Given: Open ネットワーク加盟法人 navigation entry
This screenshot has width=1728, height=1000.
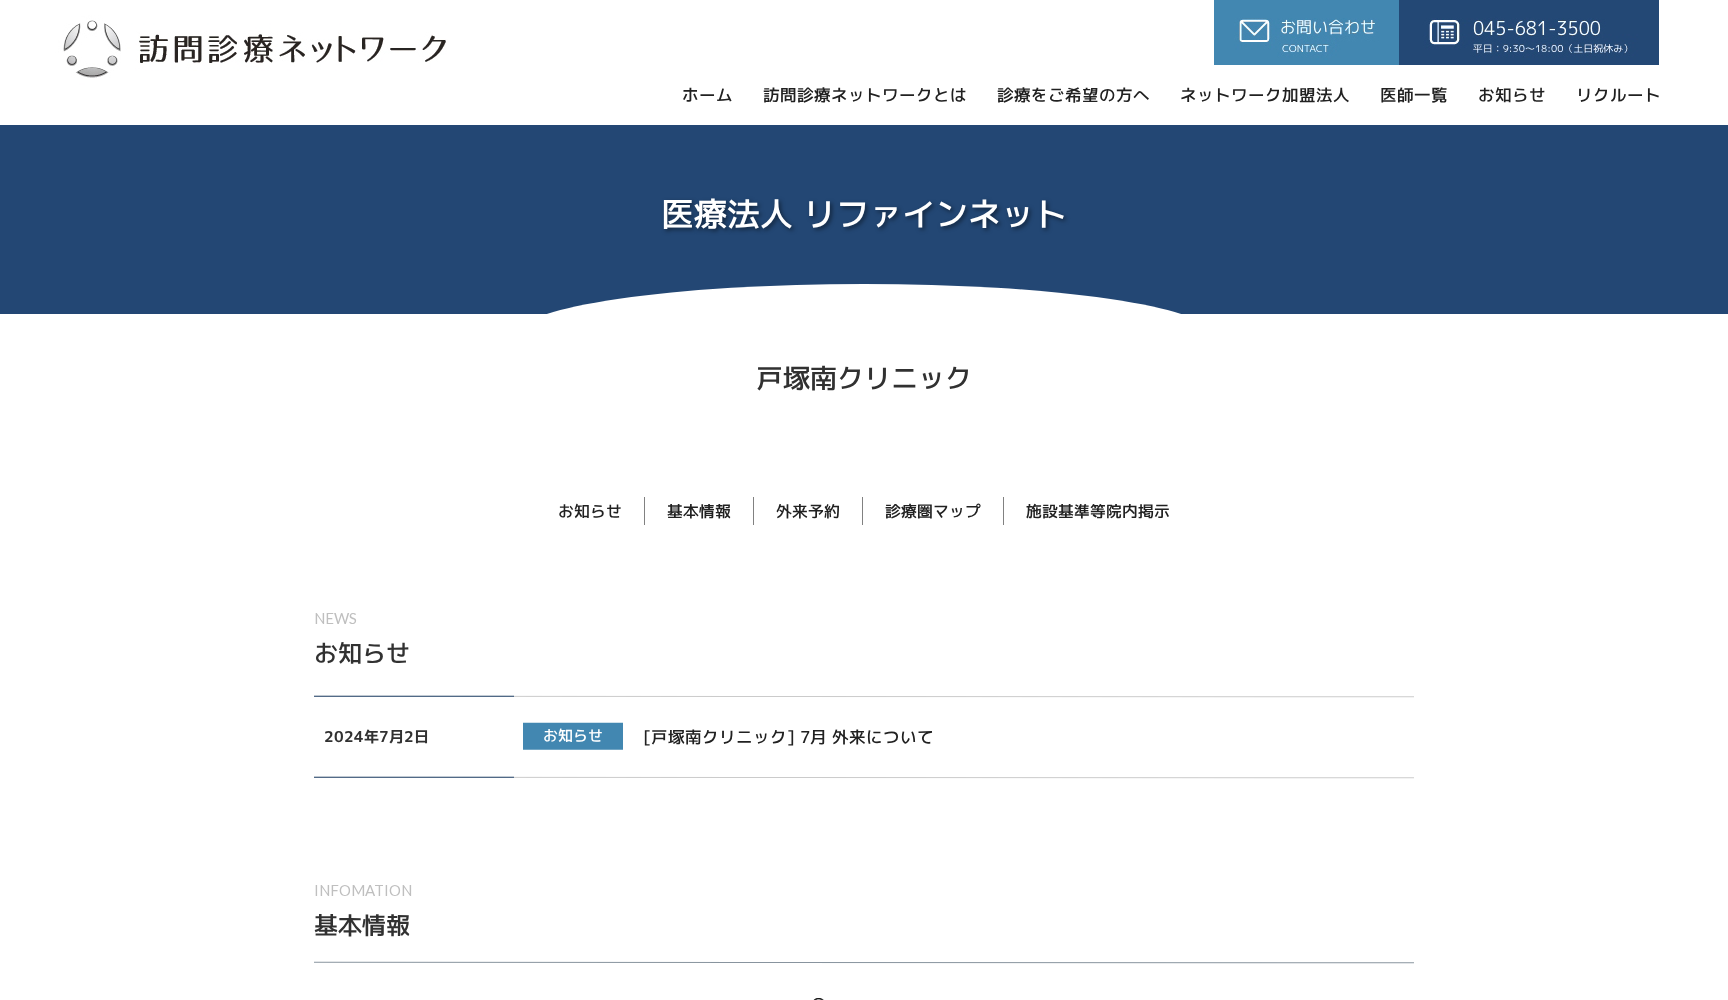Looking at the screenshot, I should pyautogui.click(x=1265, y=95).
